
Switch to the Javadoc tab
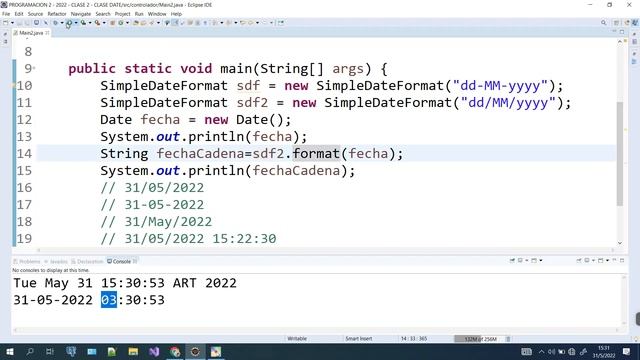click(x=57, y=261)
